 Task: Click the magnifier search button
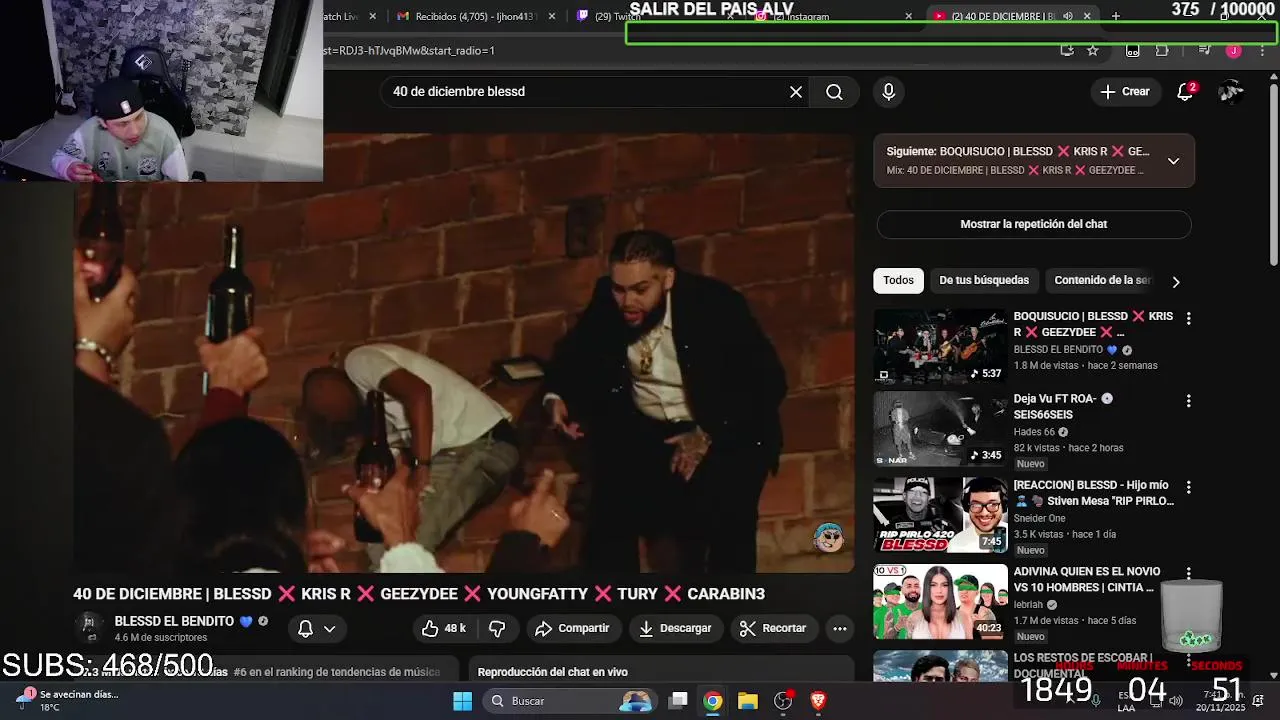click(834, 92)
